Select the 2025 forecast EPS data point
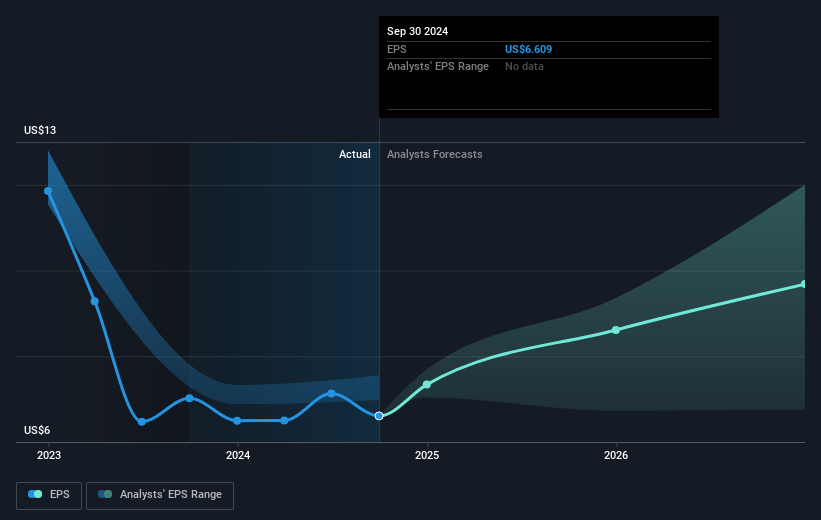Viewport: 821px width, 520px height. click(427, 384)
